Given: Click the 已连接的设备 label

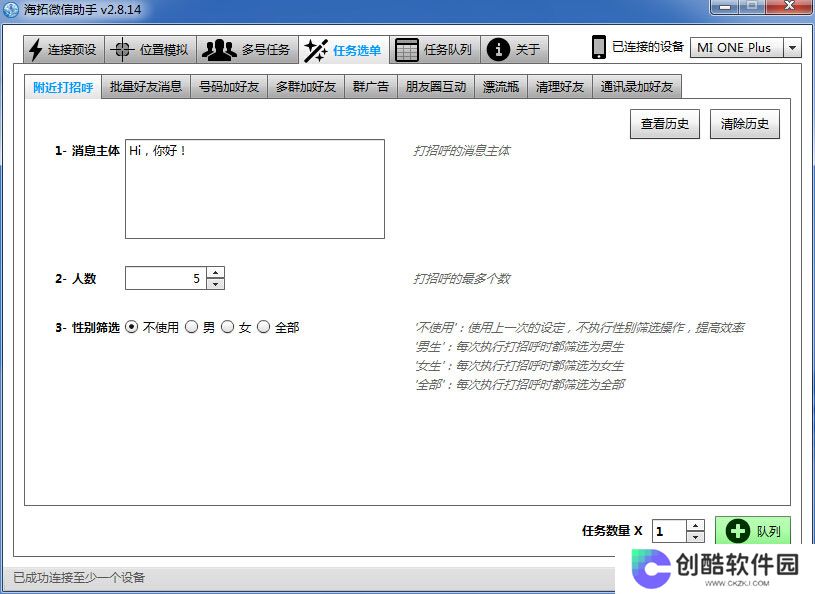Looking at the screenshot, I should pyautogui.click(x=648, y=47).
